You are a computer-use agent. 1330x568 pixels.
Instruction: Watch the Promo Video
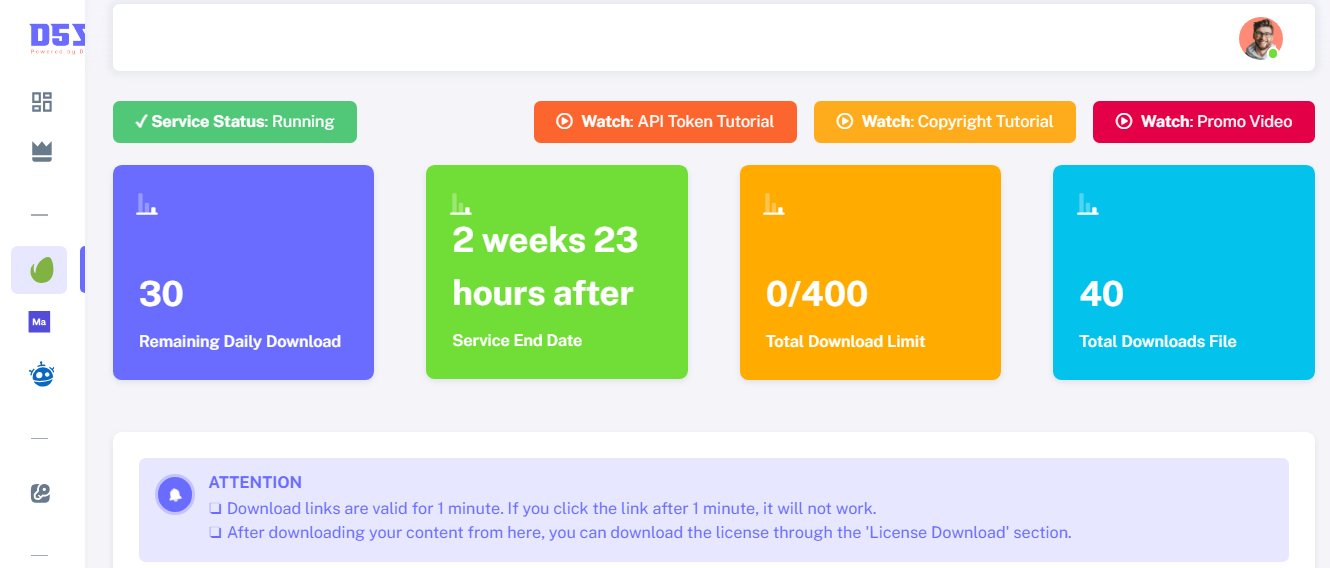click(x=1204, y=122)
